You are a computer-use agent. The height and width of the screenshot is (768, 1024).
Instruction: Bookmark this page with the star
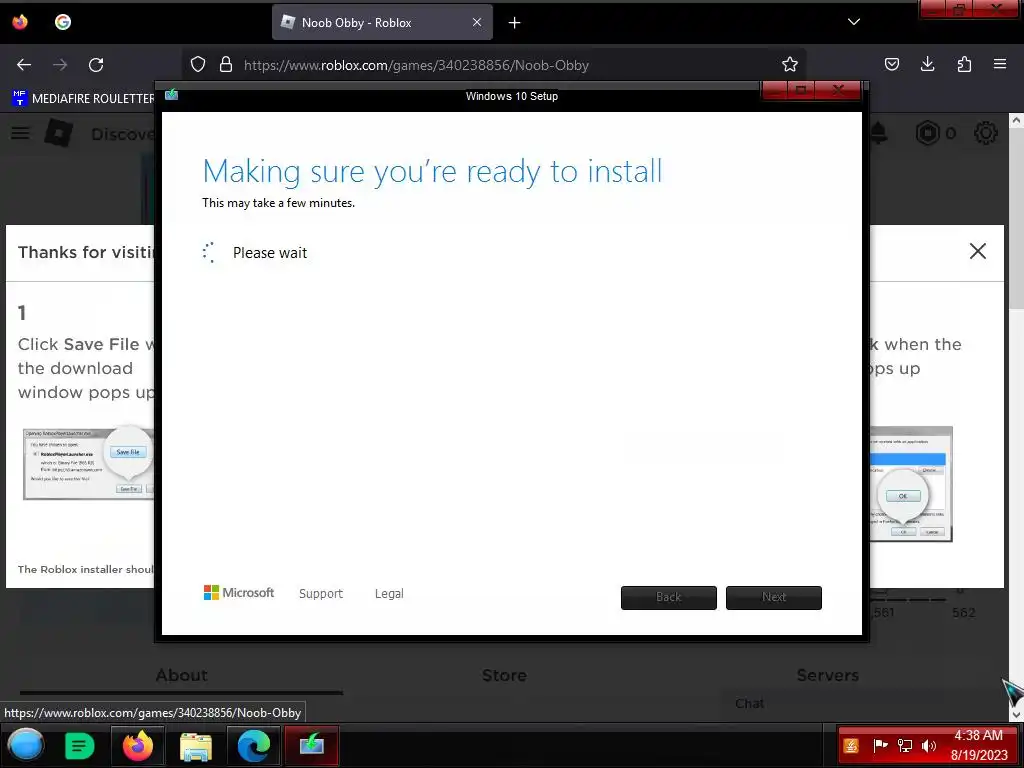tap(790, 65)
